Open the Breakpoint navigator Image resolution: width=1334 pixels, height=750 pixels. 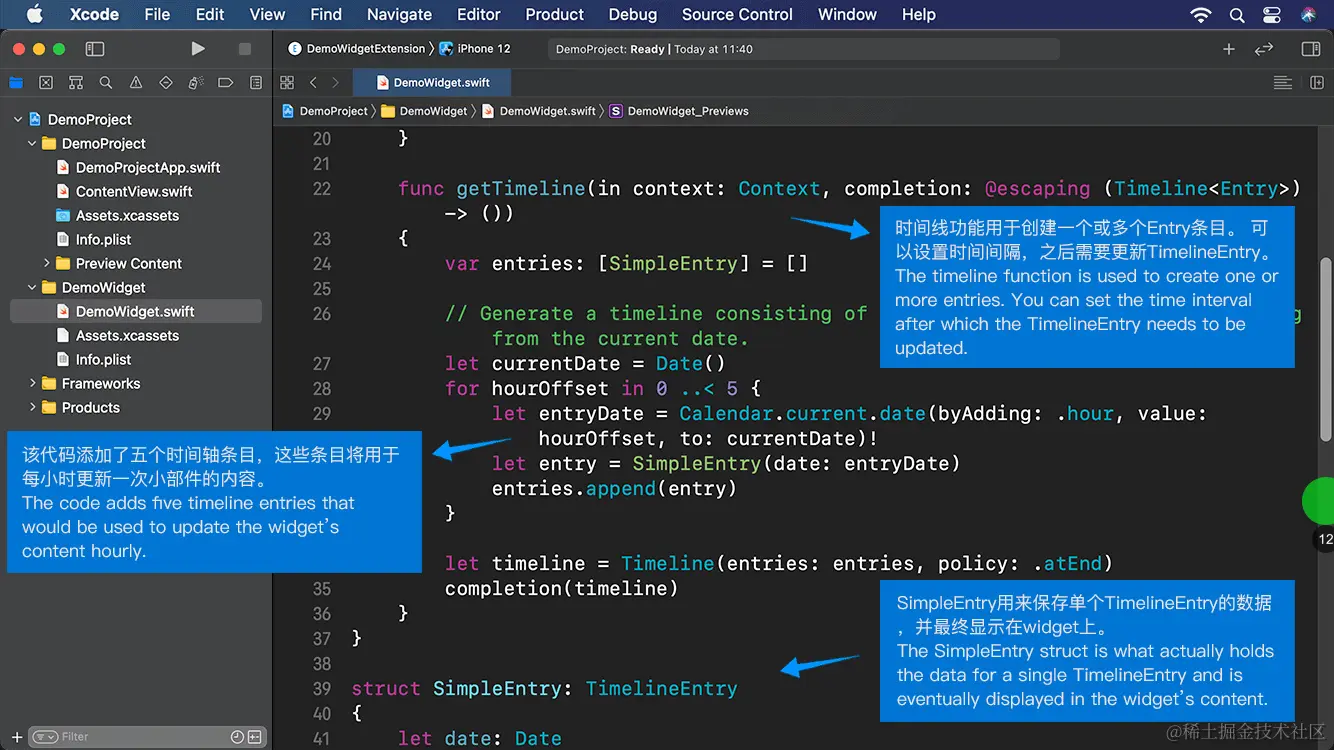[x=226, y=83]
